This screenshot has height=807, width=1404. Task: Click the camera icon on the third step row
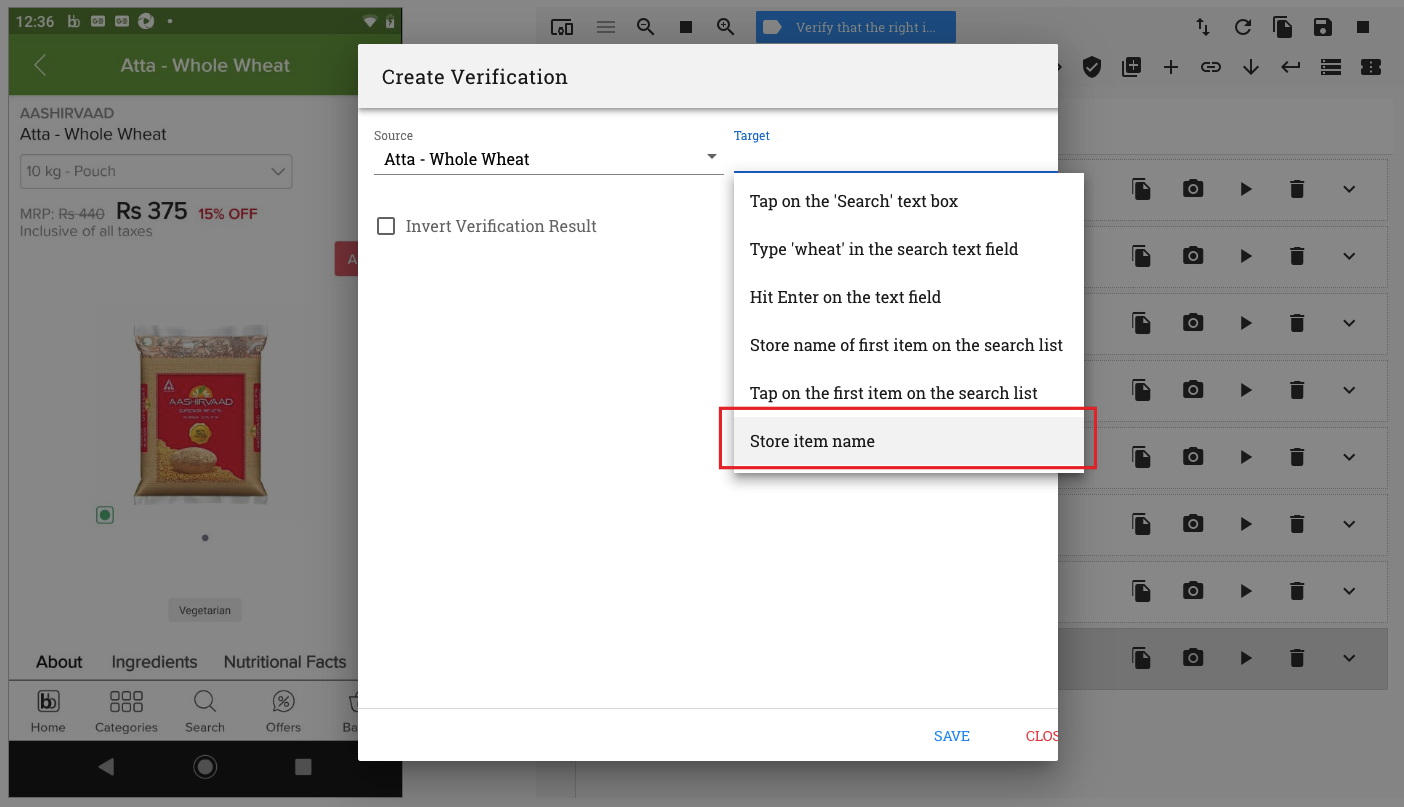[1193, 323]
